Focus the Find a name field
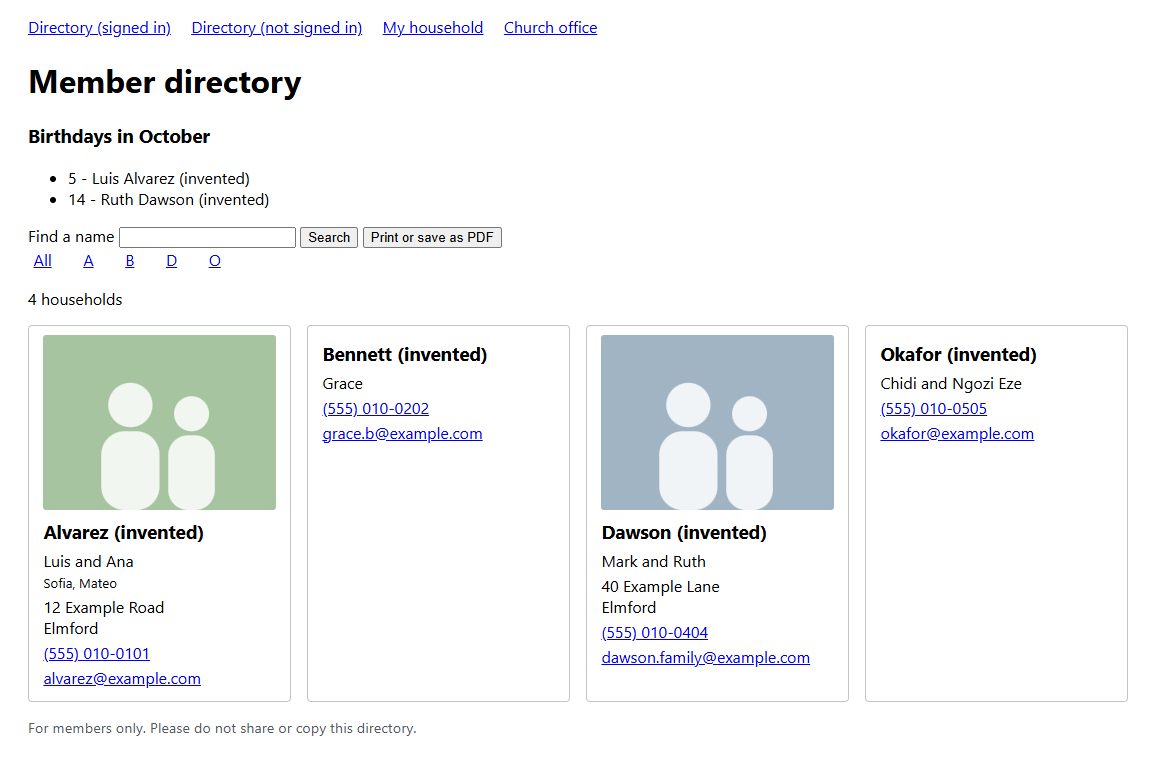 click(x=207, y=237)
